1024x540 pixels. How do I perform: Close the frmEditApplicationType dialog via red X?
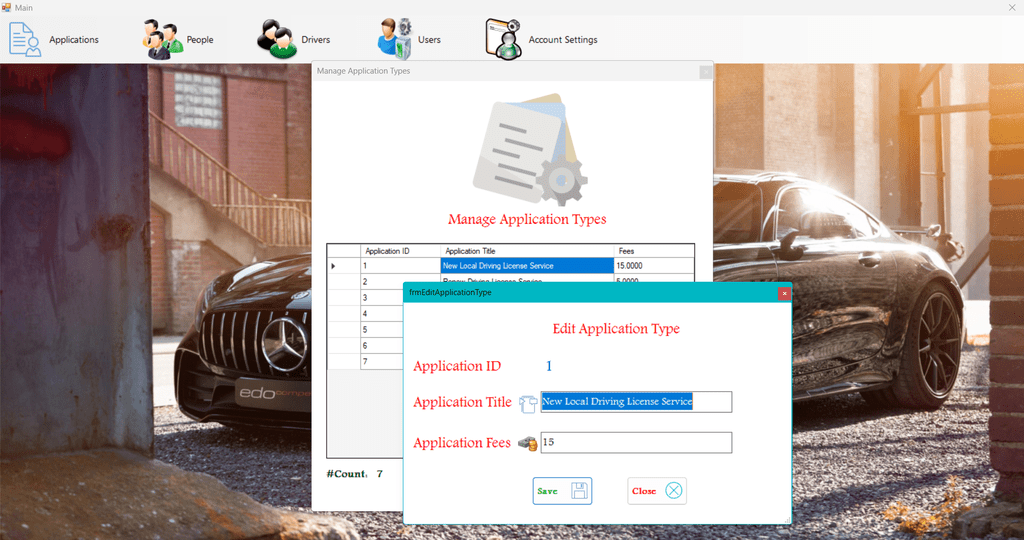click(784, 293)
